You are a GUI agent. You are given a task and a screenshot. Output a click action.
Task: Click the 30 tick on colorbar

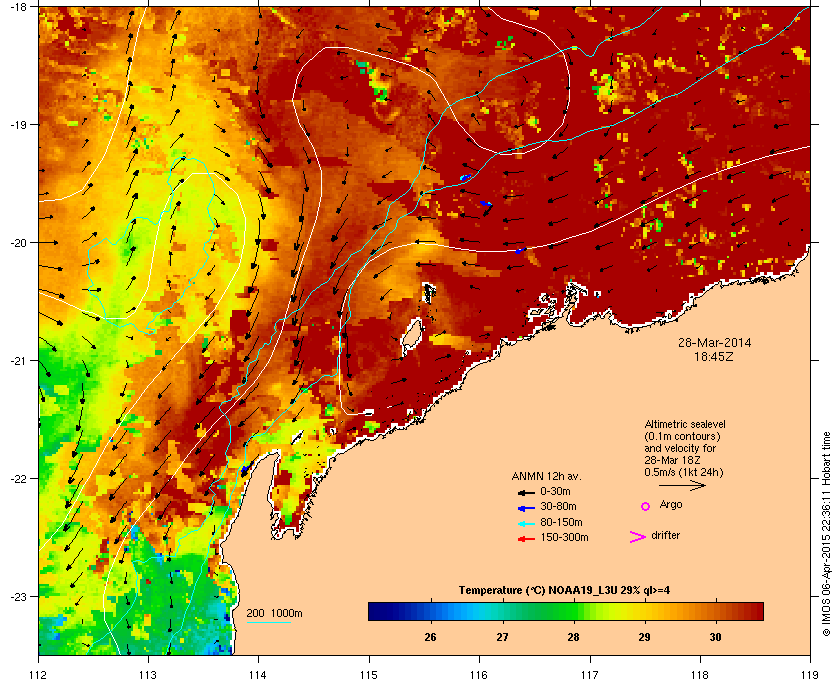point(716,637)
